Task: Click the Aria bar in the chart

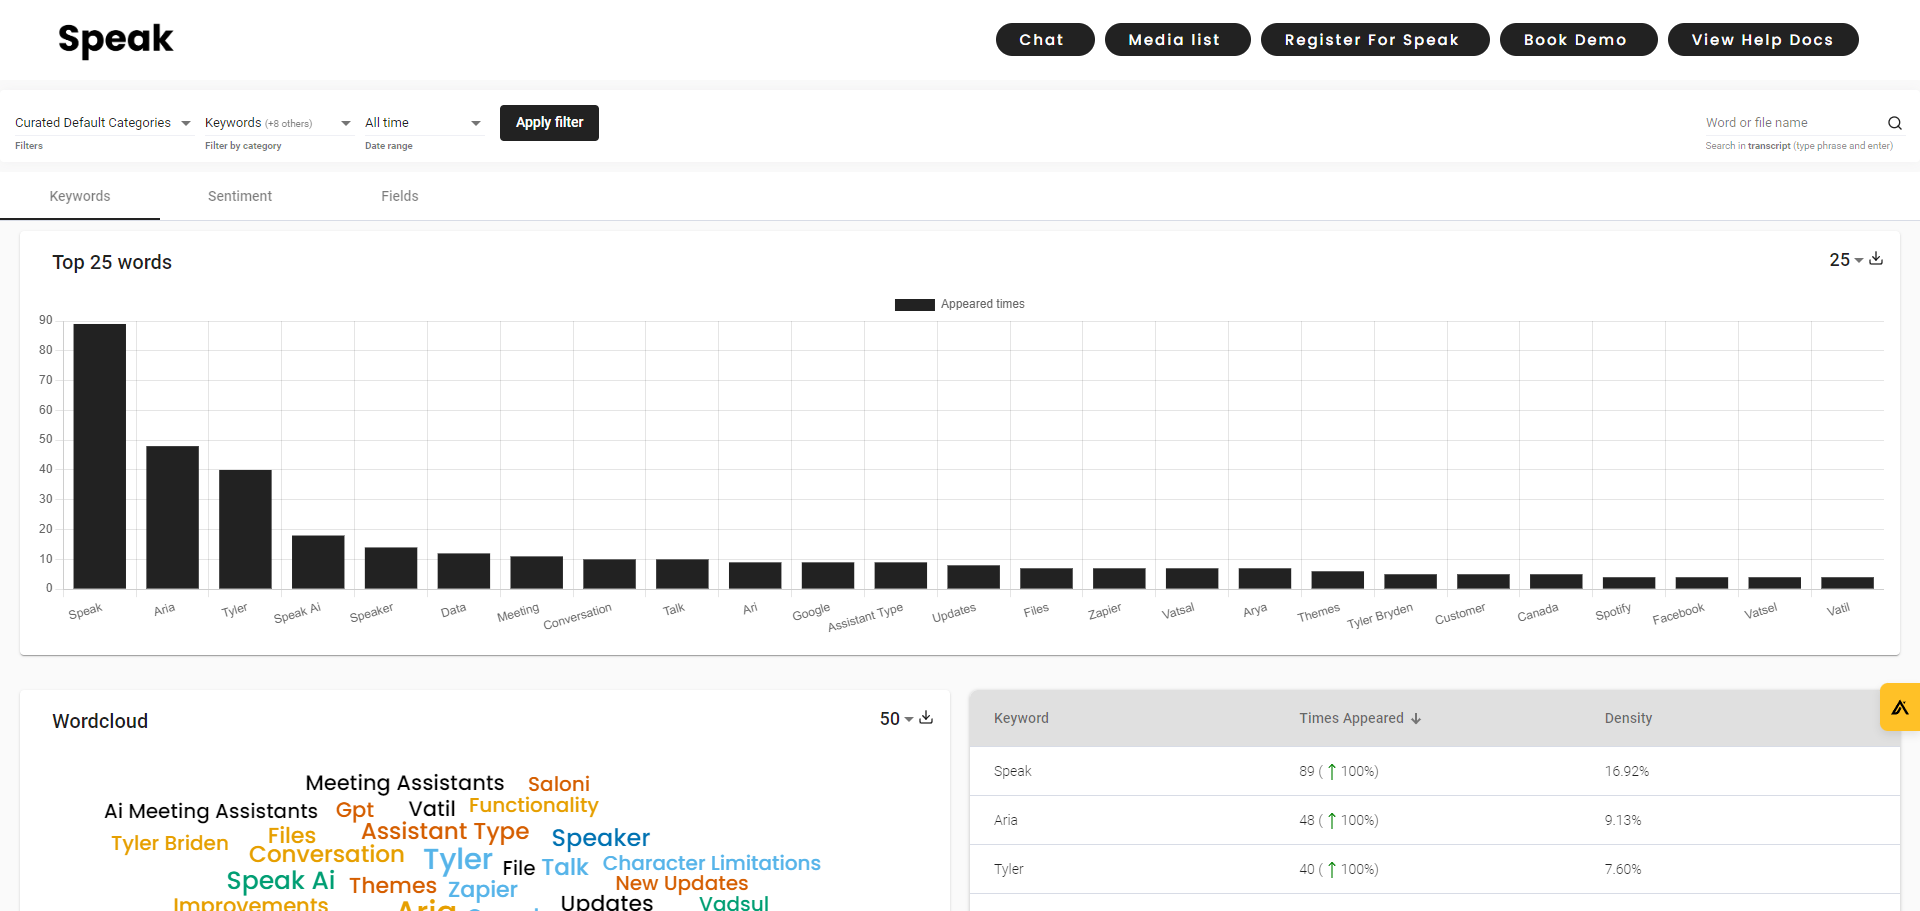Action: pos(172,517)
